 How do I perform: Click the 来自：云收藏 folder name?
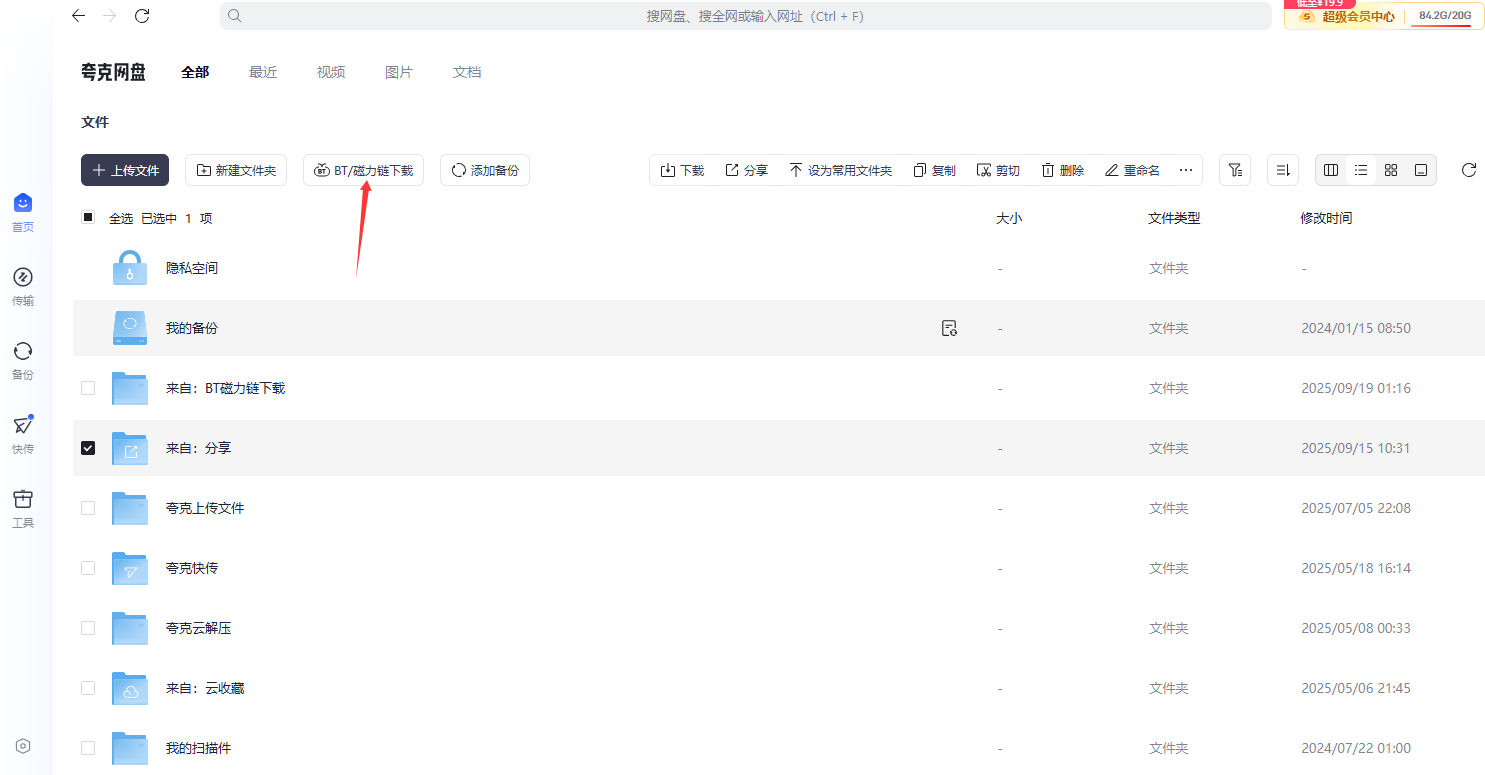(x=205, y=688)
